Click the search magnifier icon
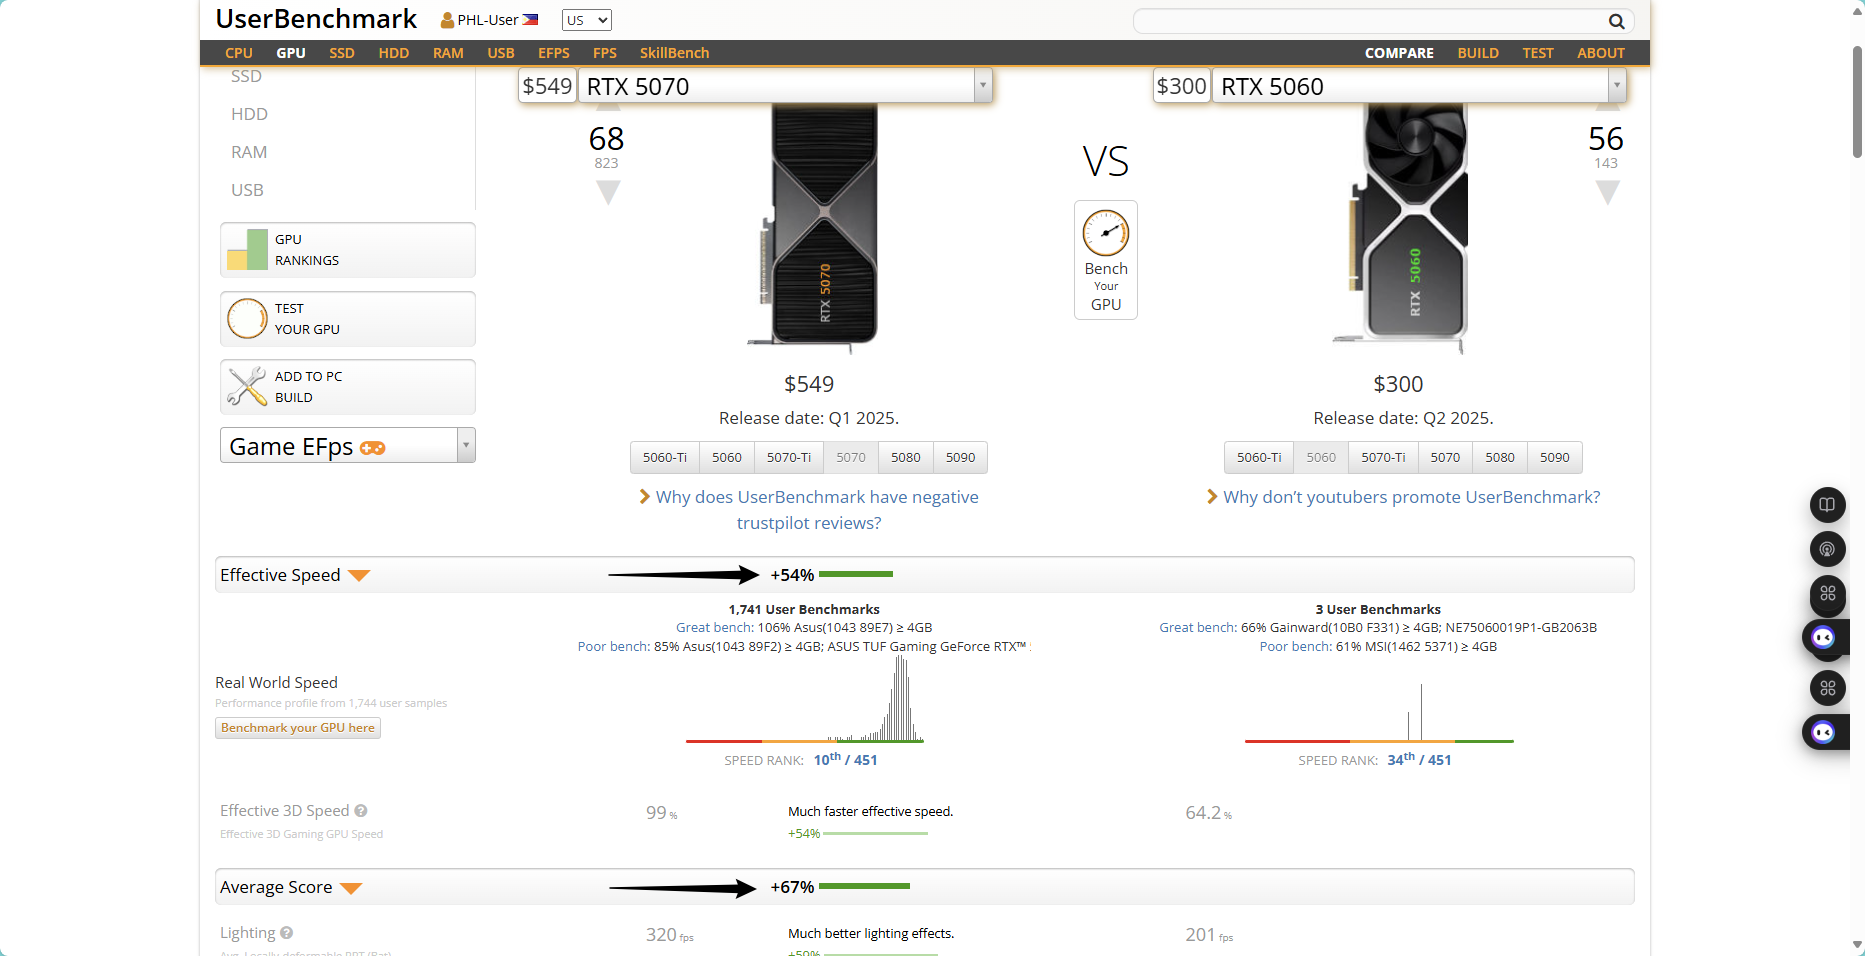The image size is (1865, 956). pos(1616,21)
